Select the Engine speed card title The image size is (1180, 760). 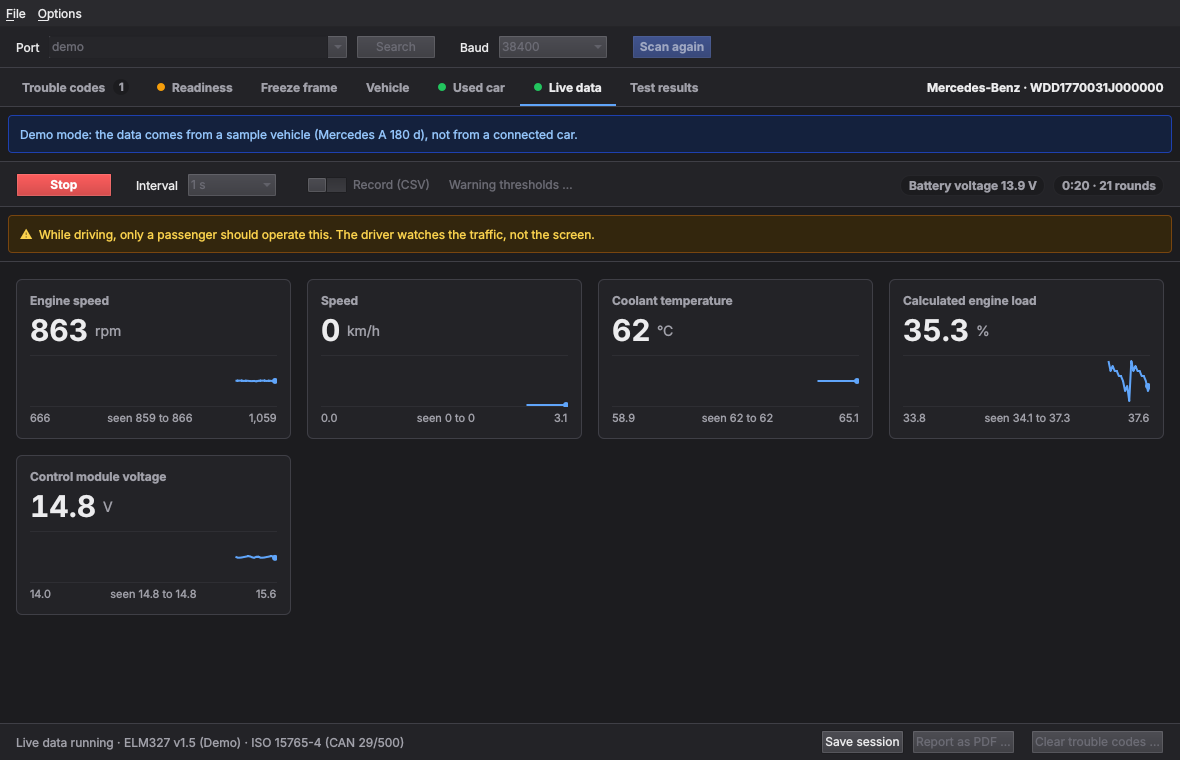click(x=69, y=301)
